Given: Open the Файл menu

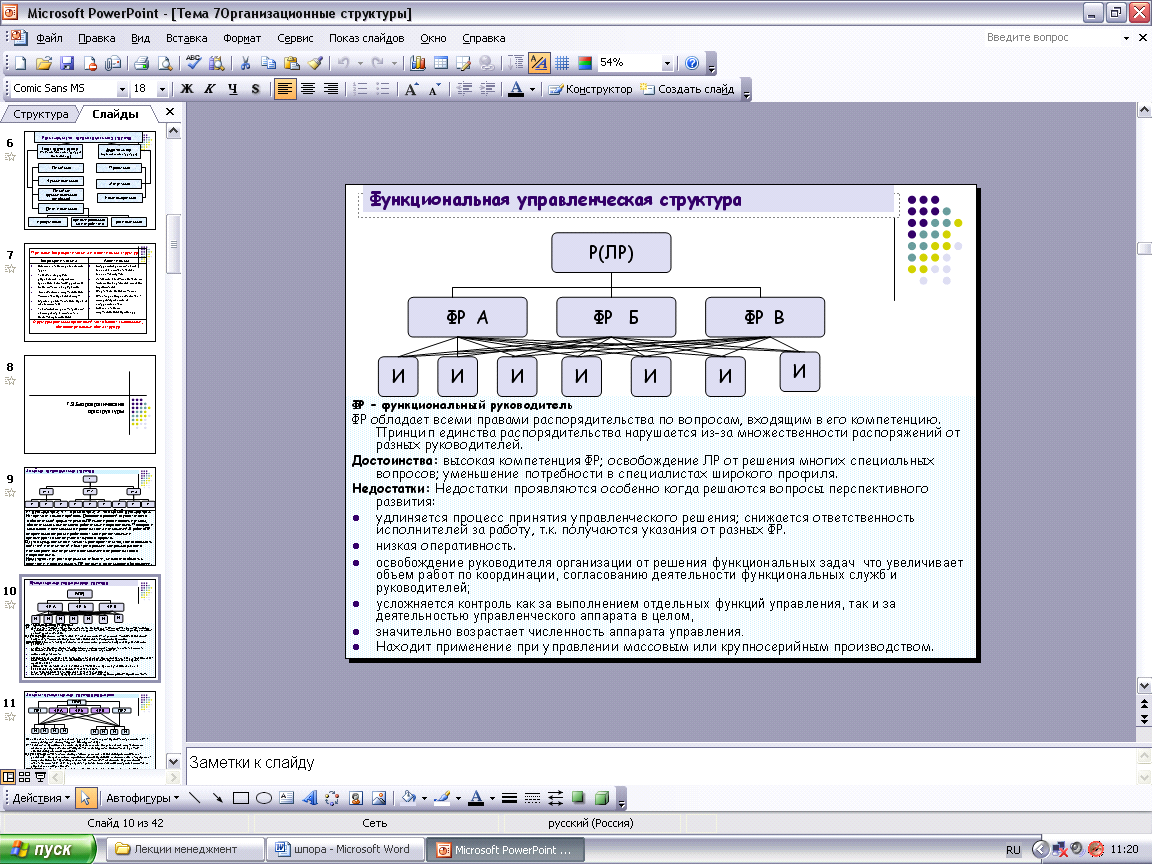Looking at the screenshot, I should point(49,38).
